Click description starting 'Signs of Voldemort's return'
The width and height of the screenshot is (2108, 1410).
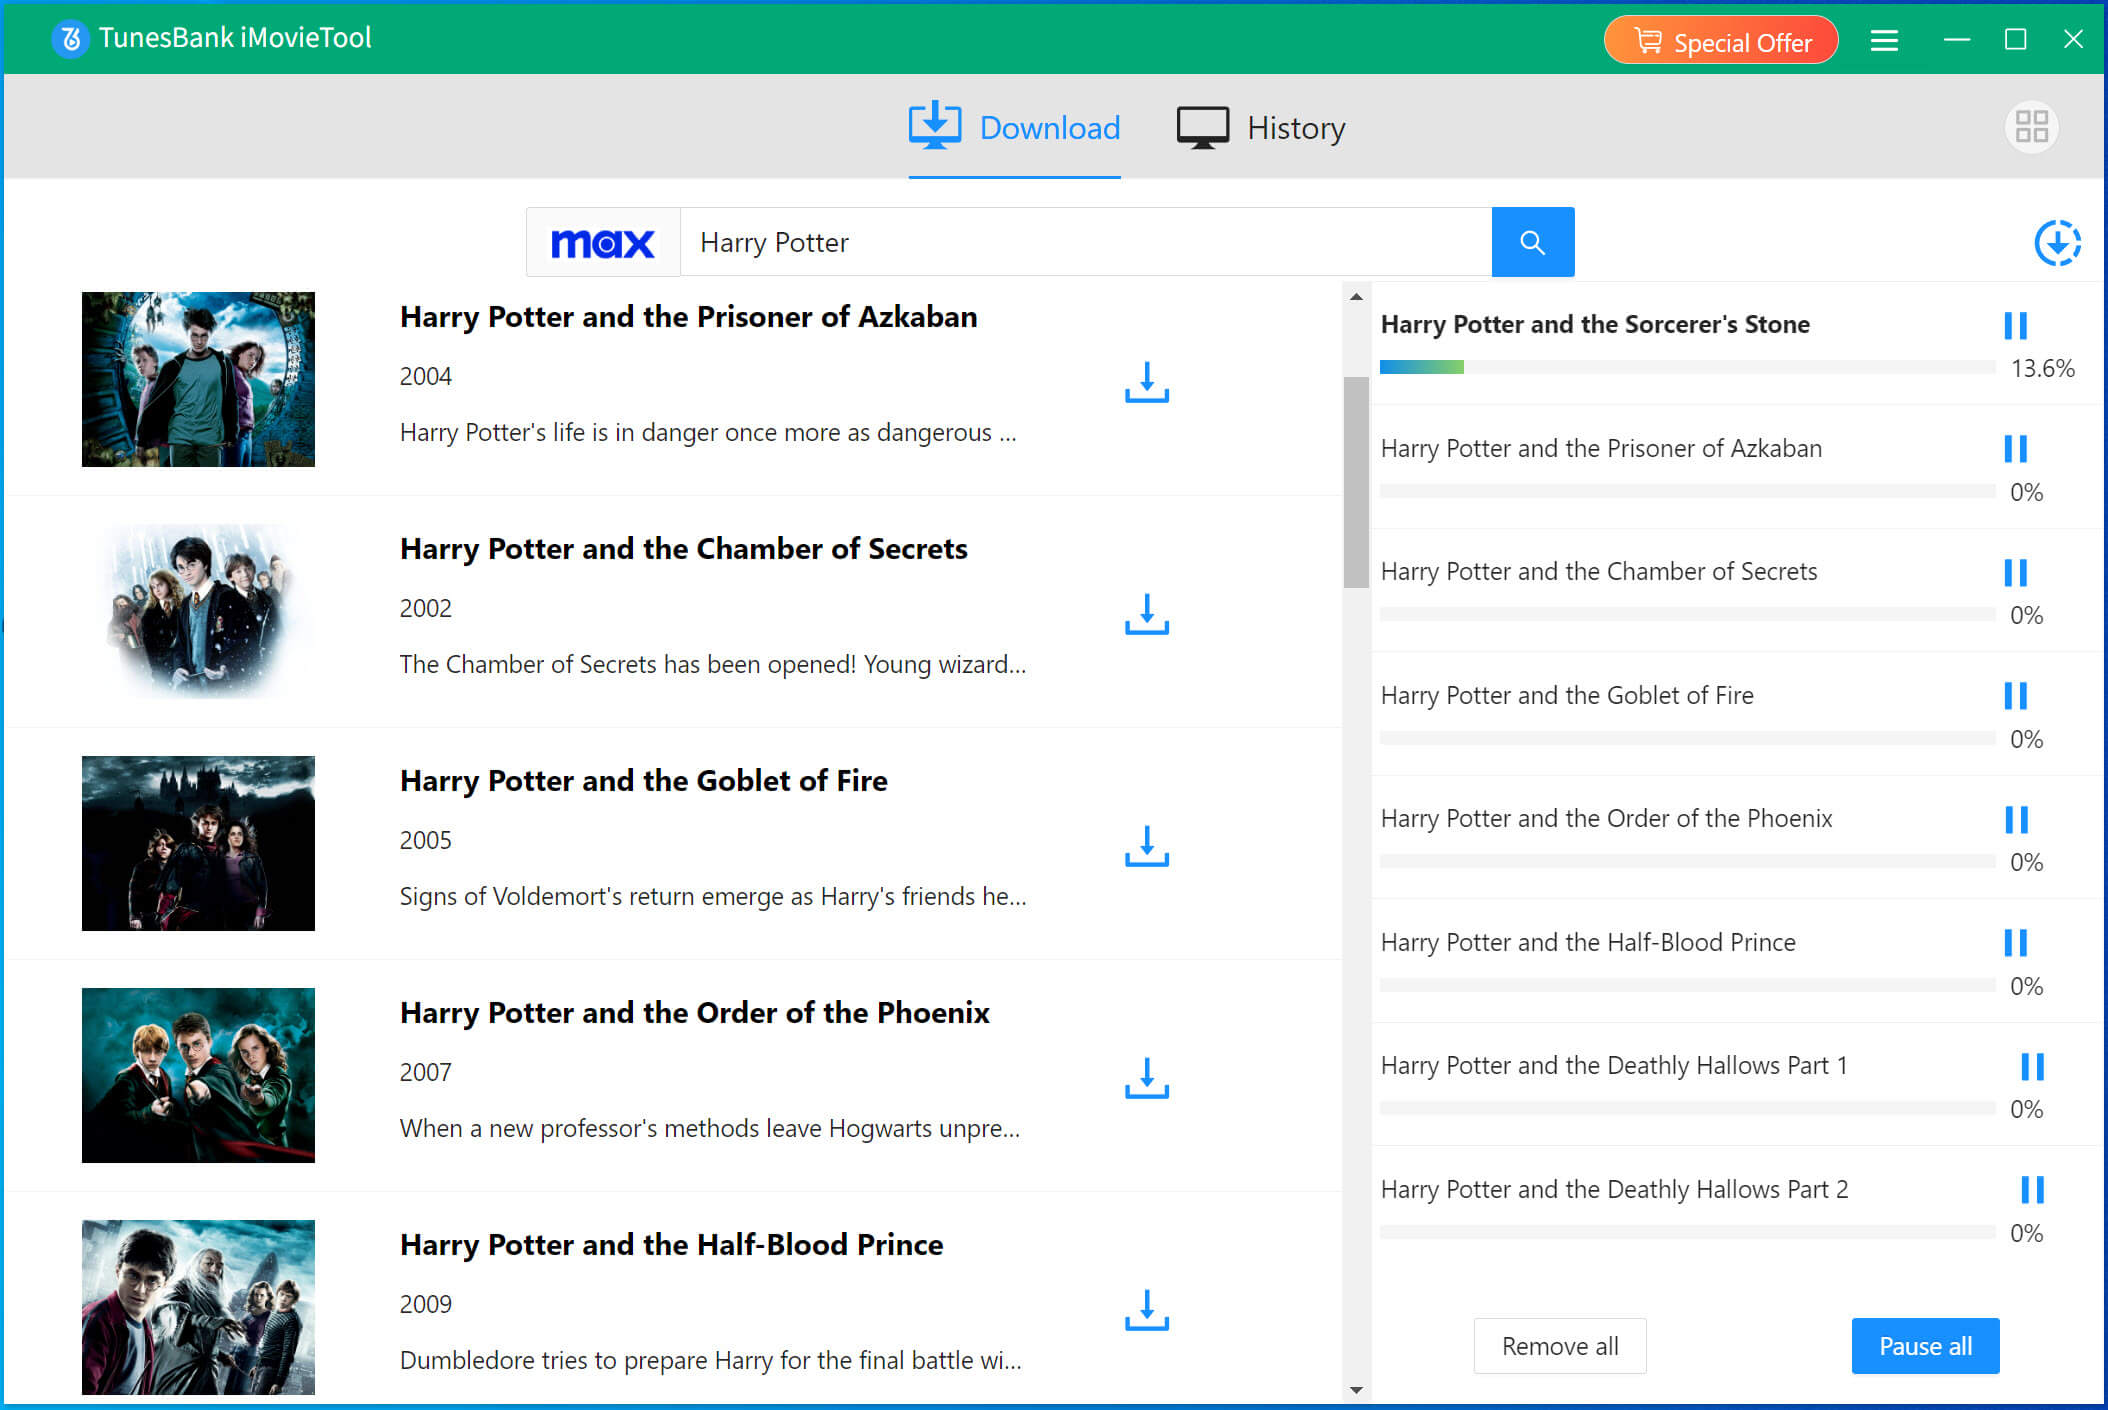[x=713, y=896]
